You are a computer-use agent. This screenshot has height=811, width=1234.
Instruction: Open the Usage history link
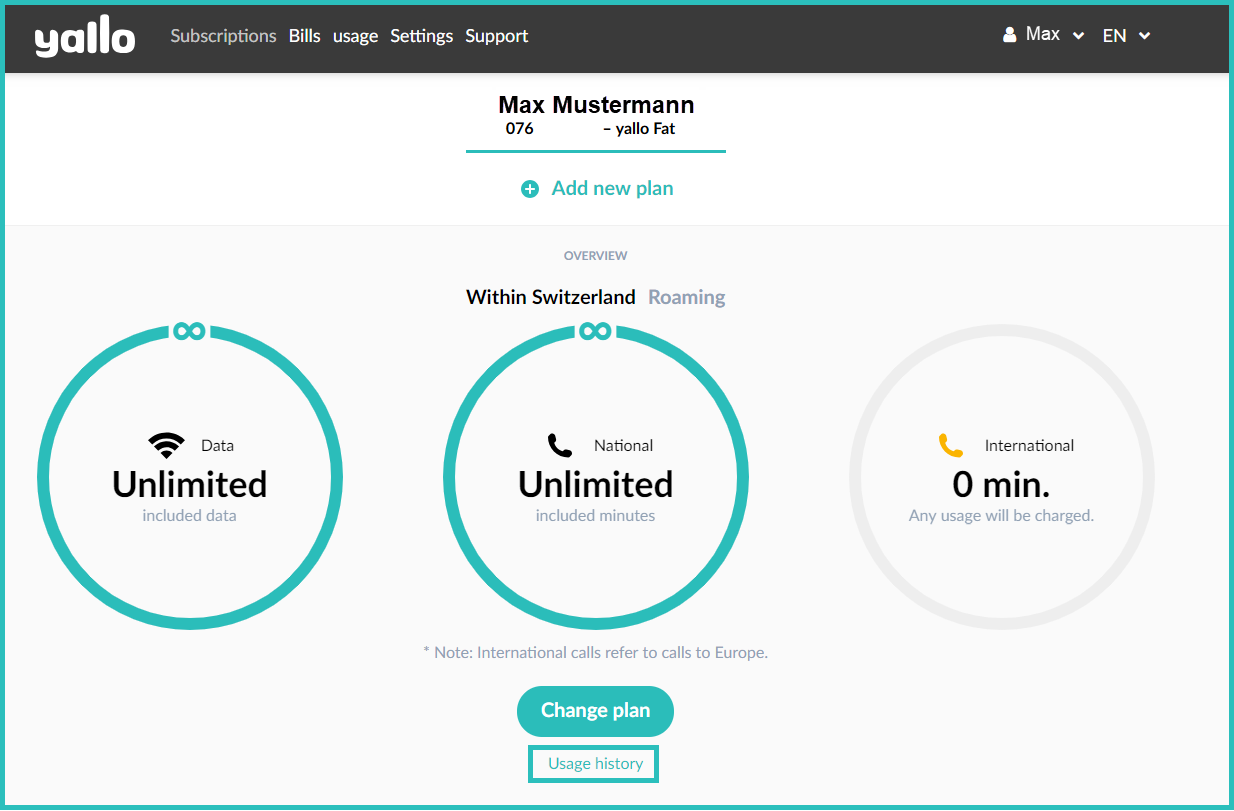tap(593, 764)
